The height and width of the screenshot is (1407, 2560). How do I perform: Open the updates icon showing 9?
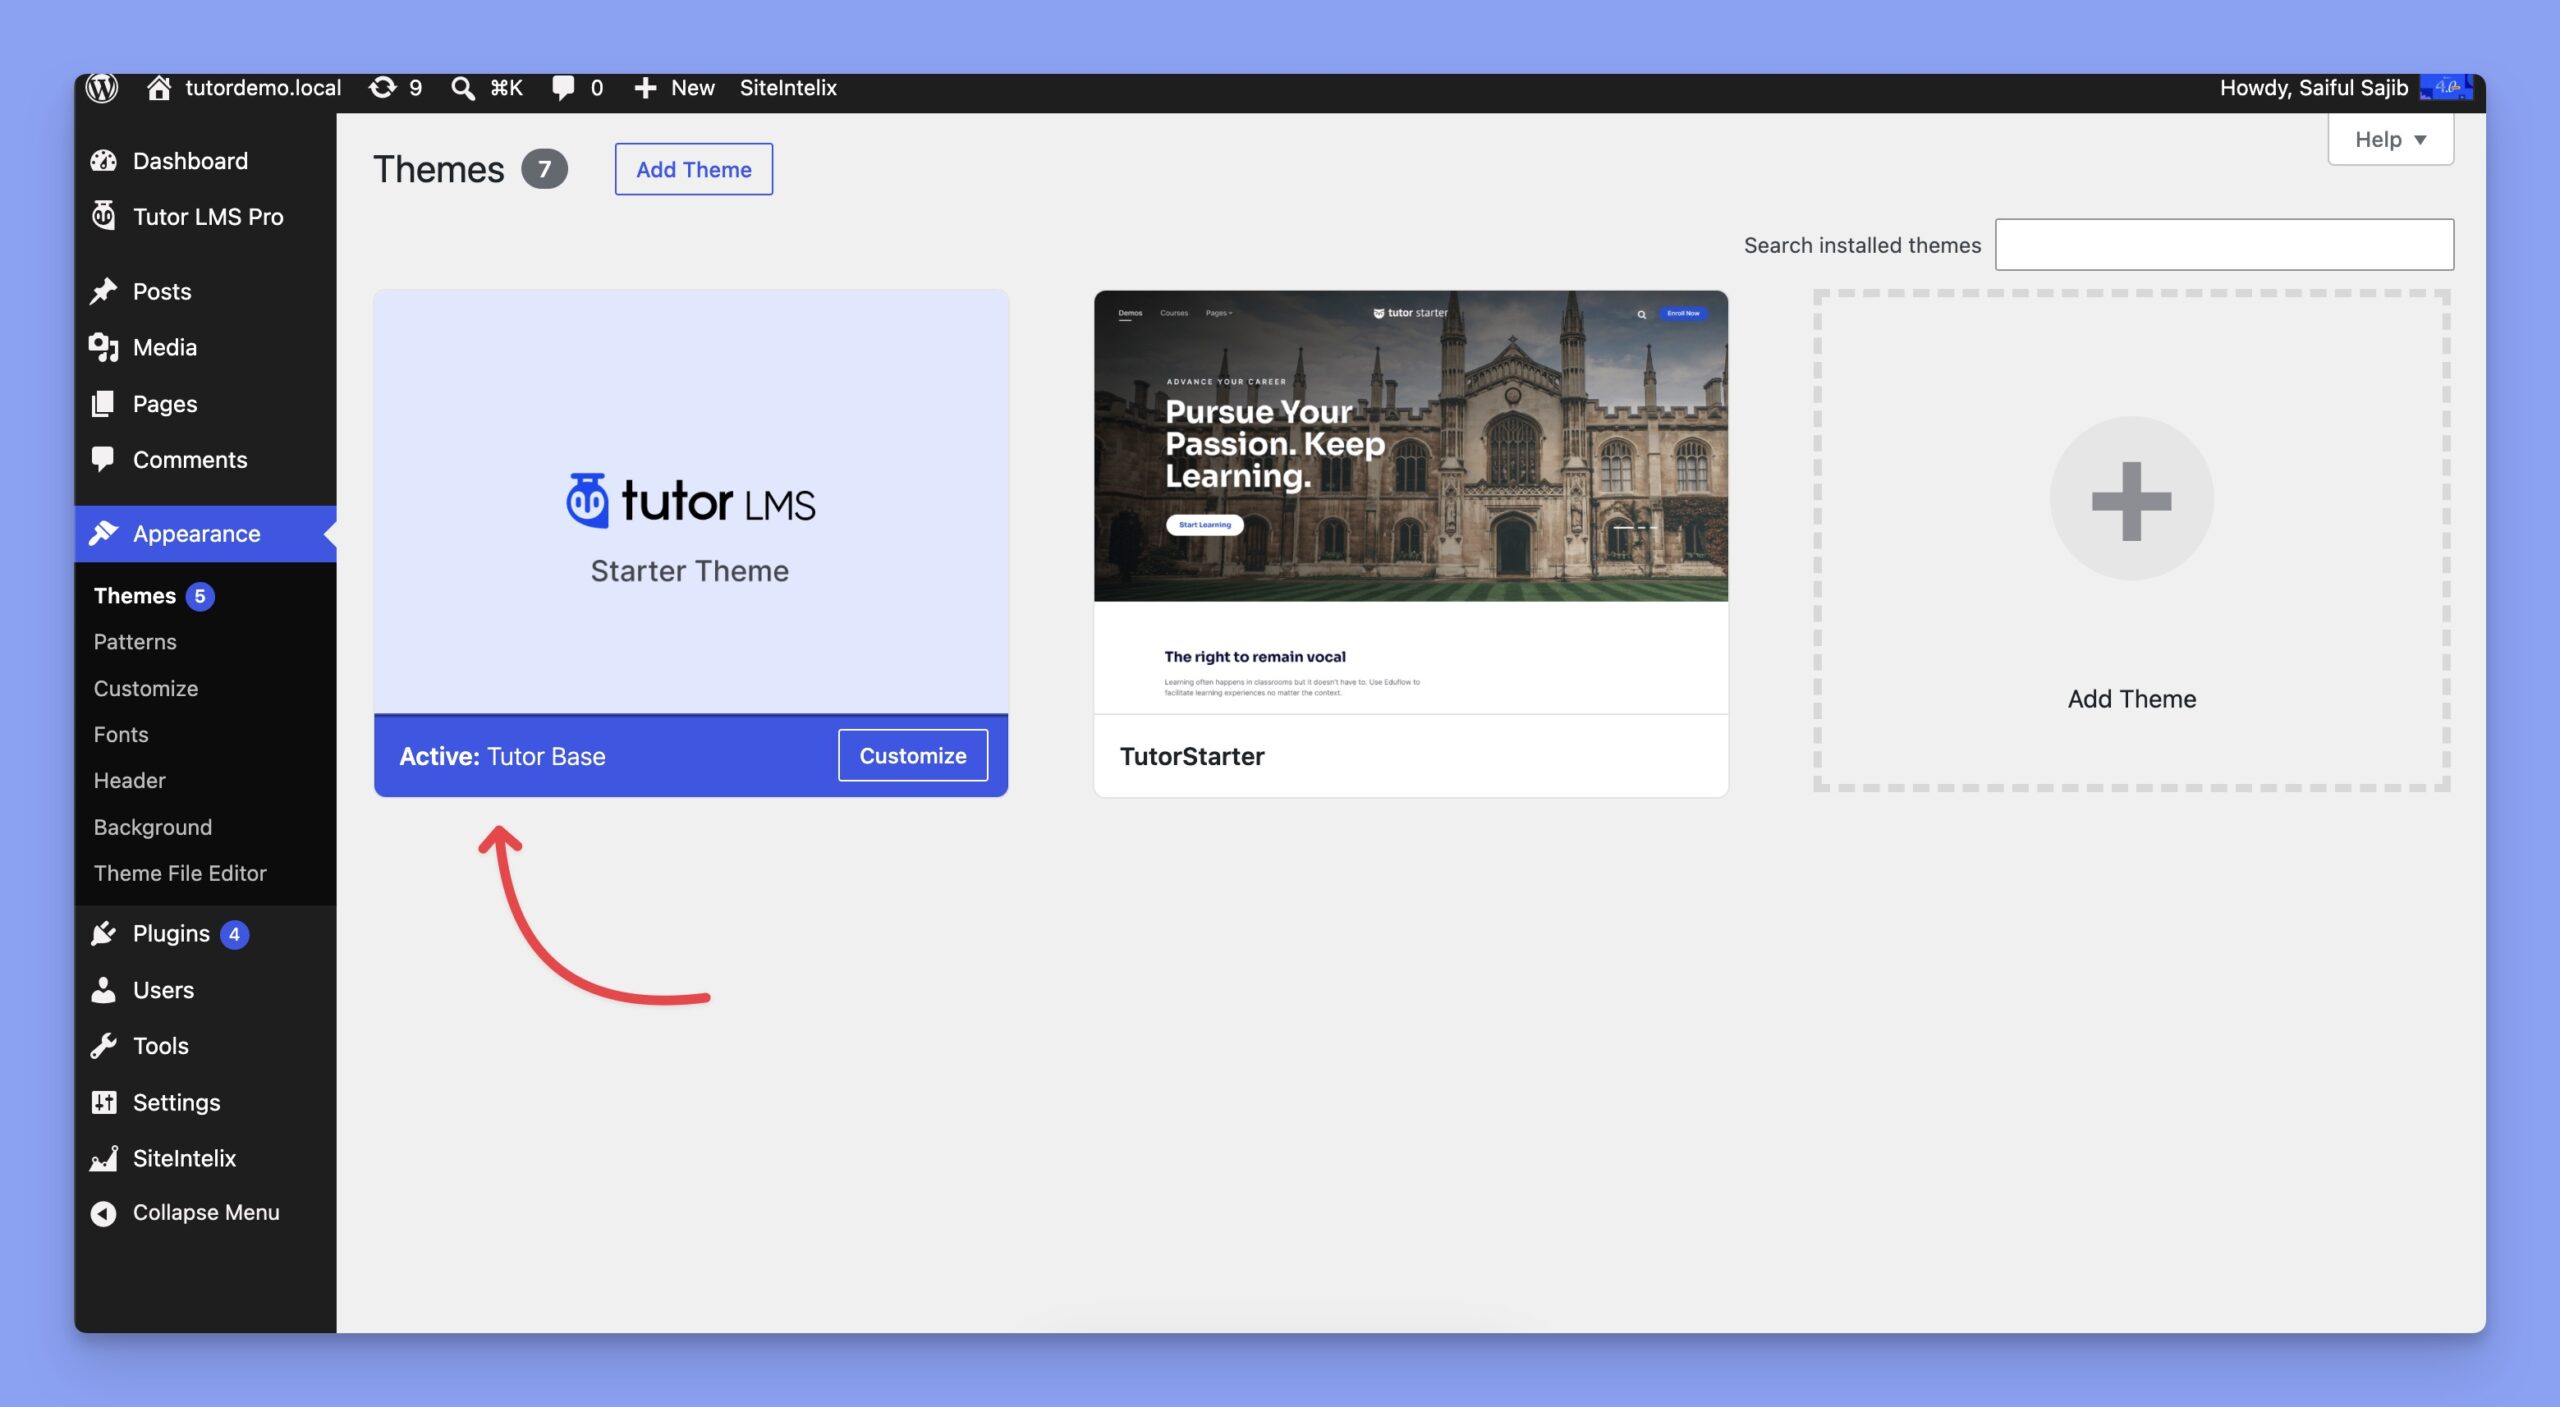tap(382, 88)
